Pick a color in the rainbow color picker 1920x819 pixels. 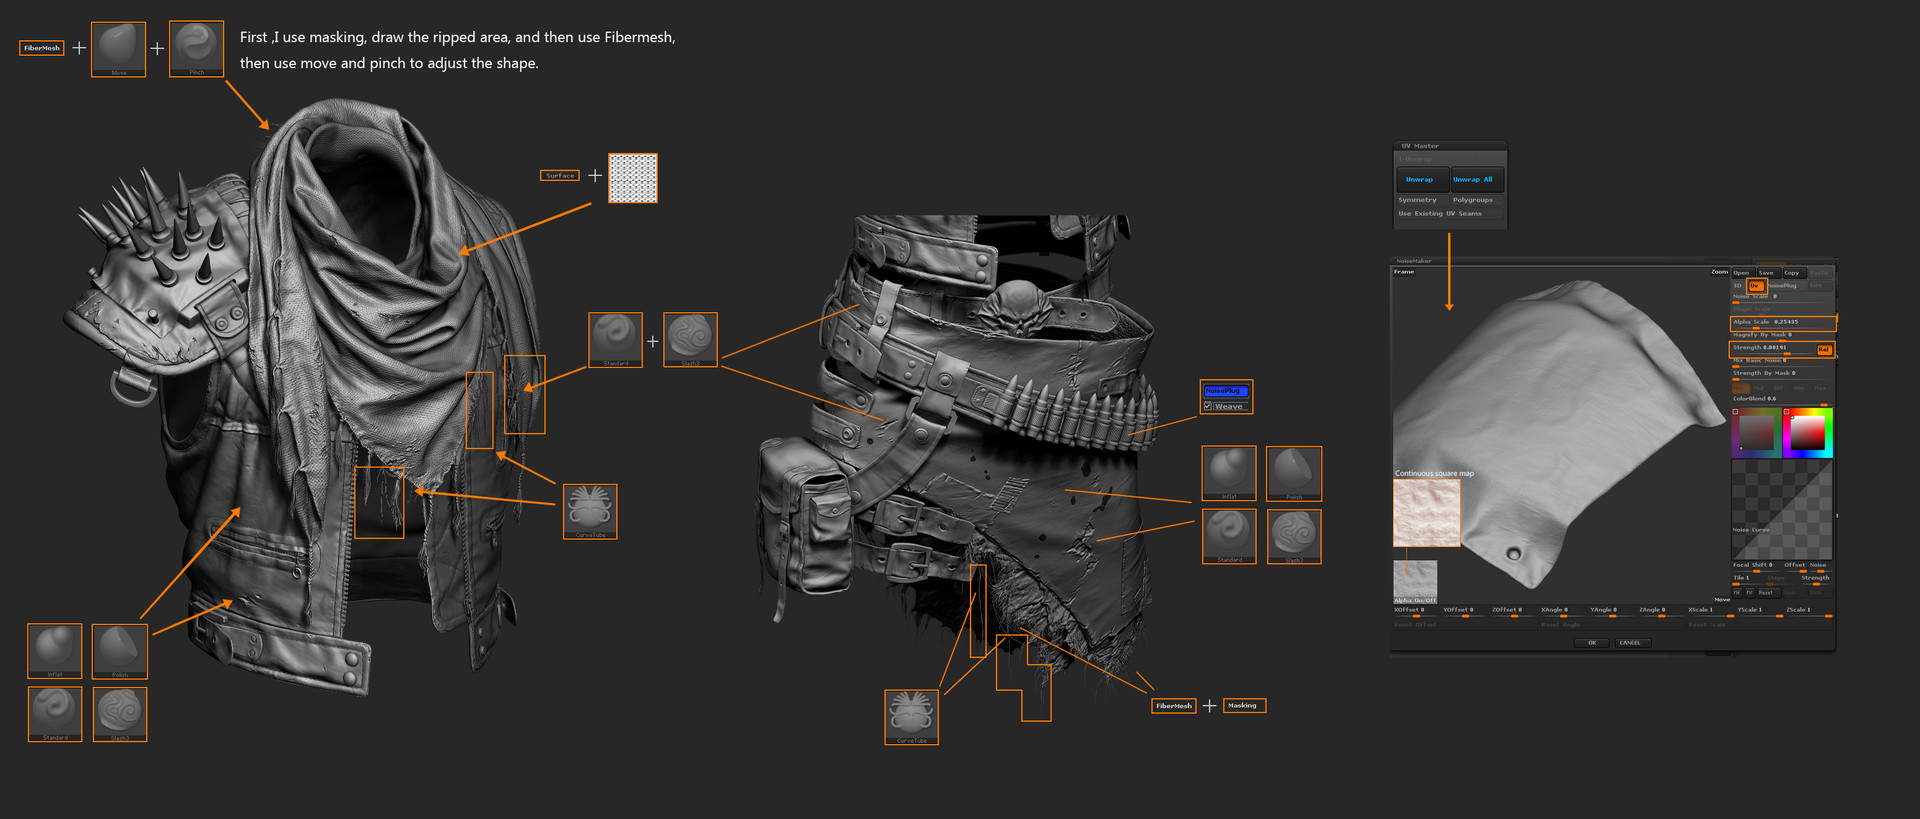tap(1808, 433)
